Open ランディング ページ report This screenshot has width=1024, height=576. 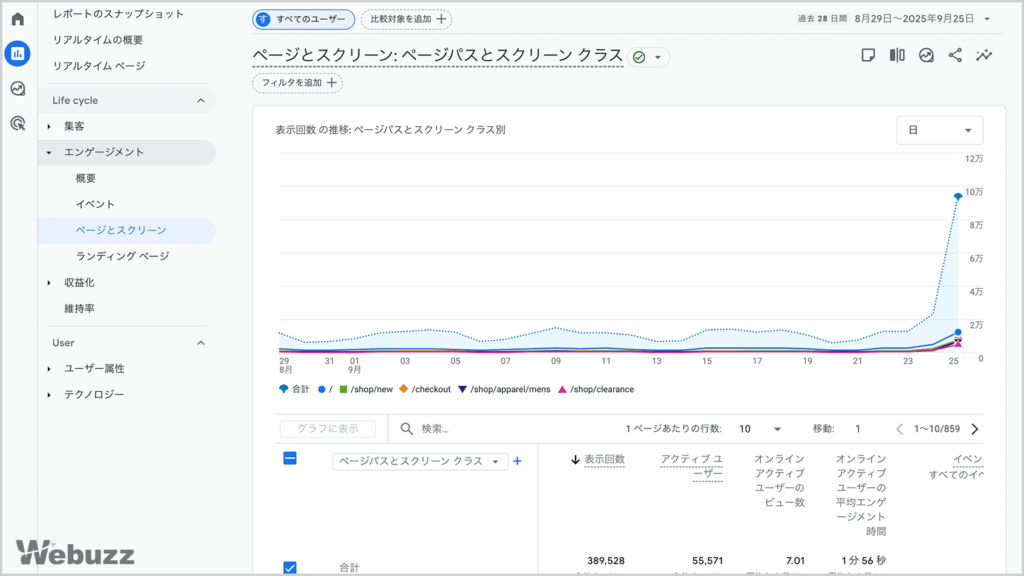click(122, 256)
